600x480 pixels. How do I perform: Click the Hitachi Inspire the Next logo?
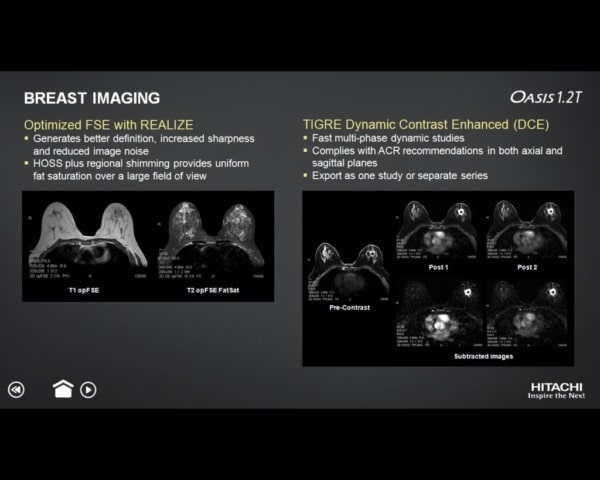click(x=556, y=390)
